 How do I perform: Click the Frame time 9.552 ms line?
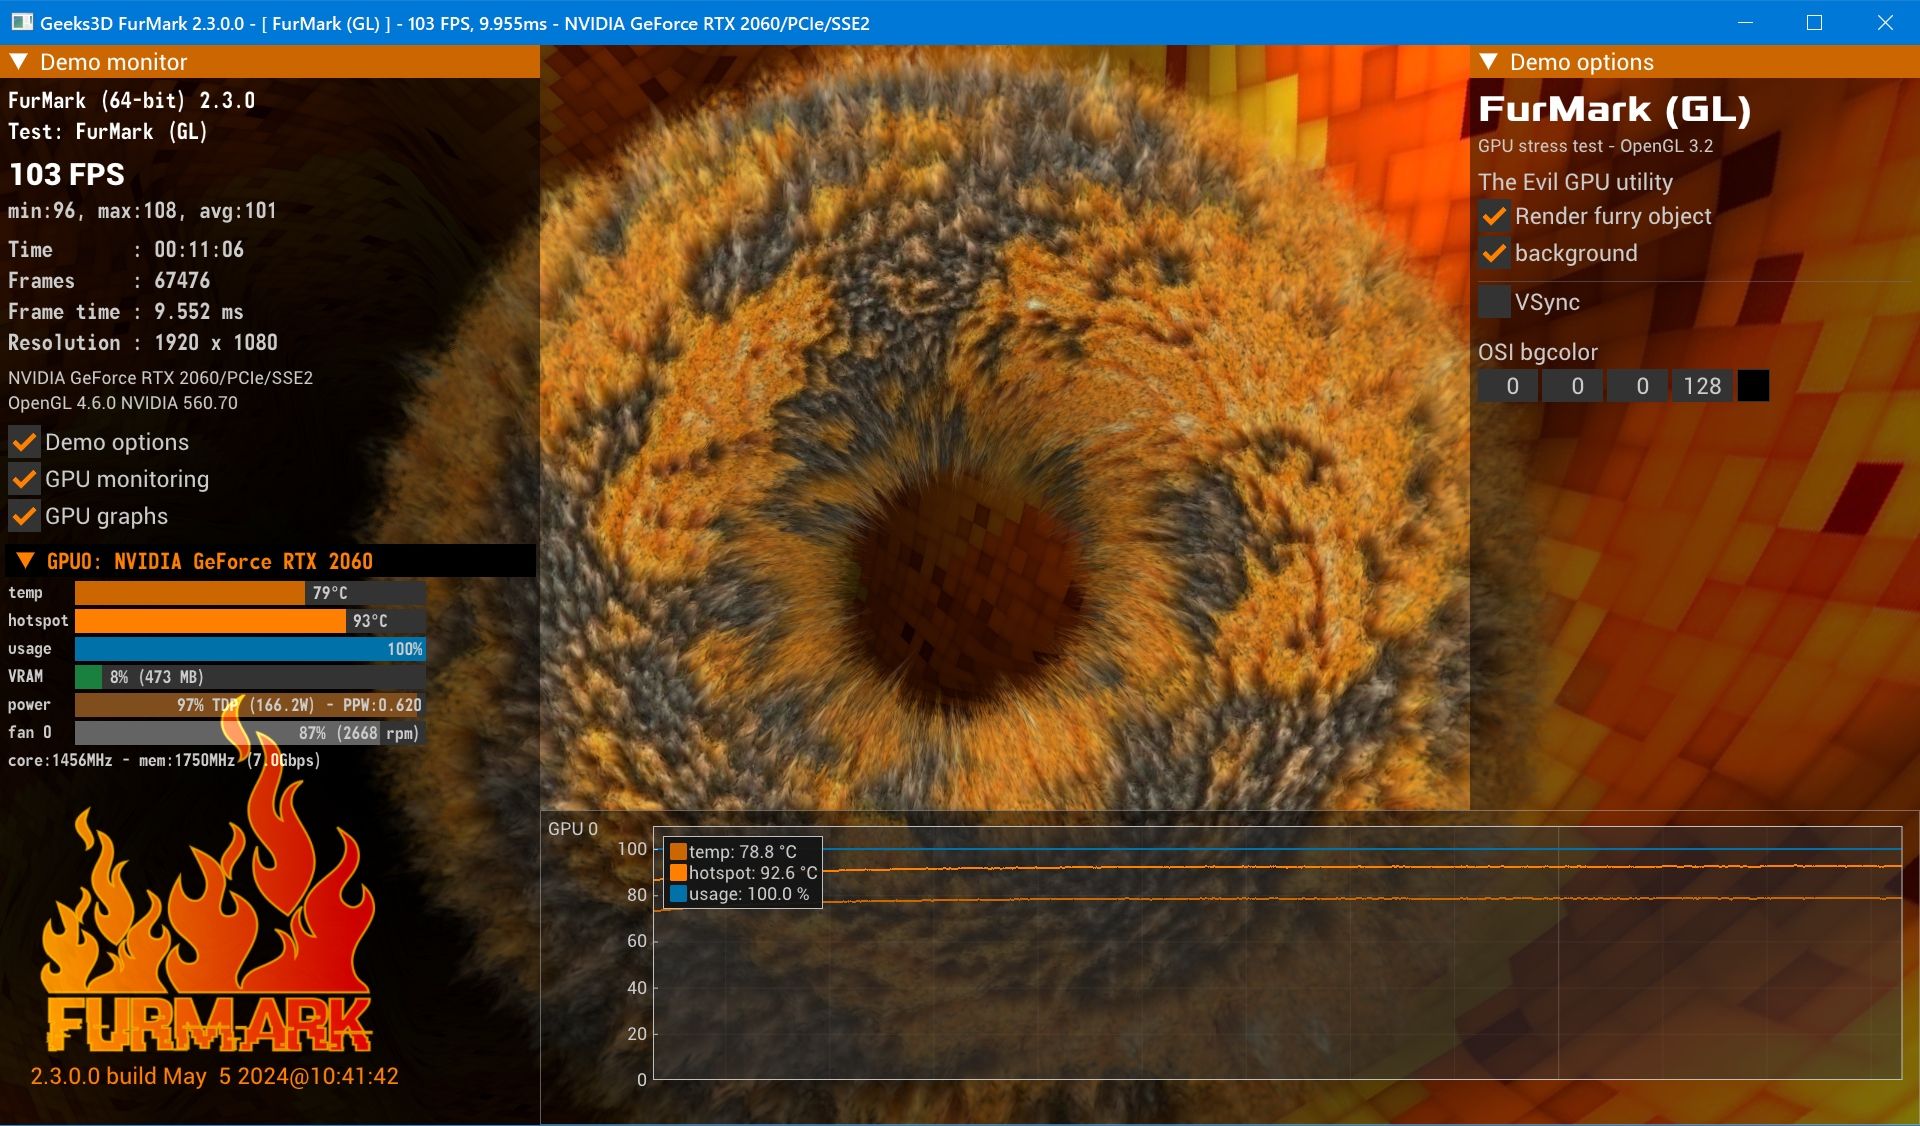[x=126, y=312]
